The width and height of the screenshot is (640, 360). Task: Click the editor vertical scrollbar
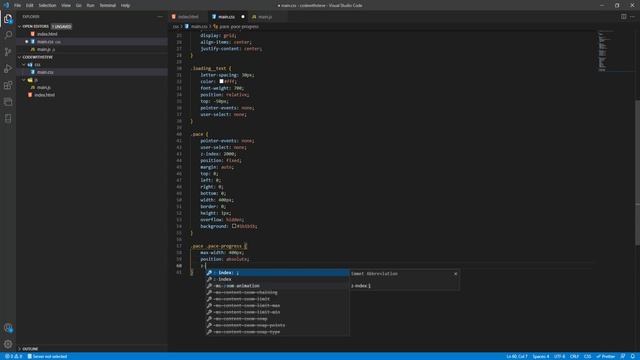[x=637, y=173]
